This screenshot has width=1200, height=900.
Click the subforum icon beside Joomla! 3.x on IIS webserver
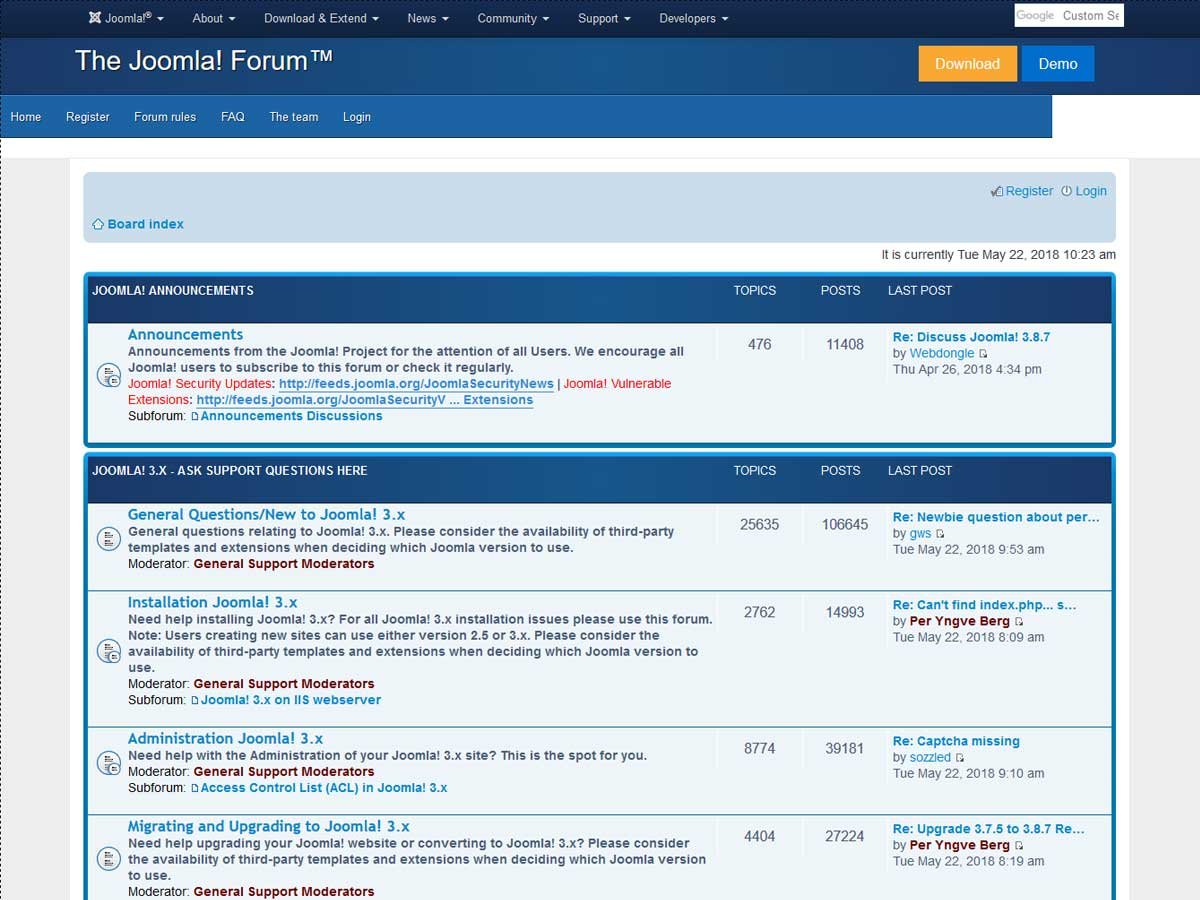(195, 701)
